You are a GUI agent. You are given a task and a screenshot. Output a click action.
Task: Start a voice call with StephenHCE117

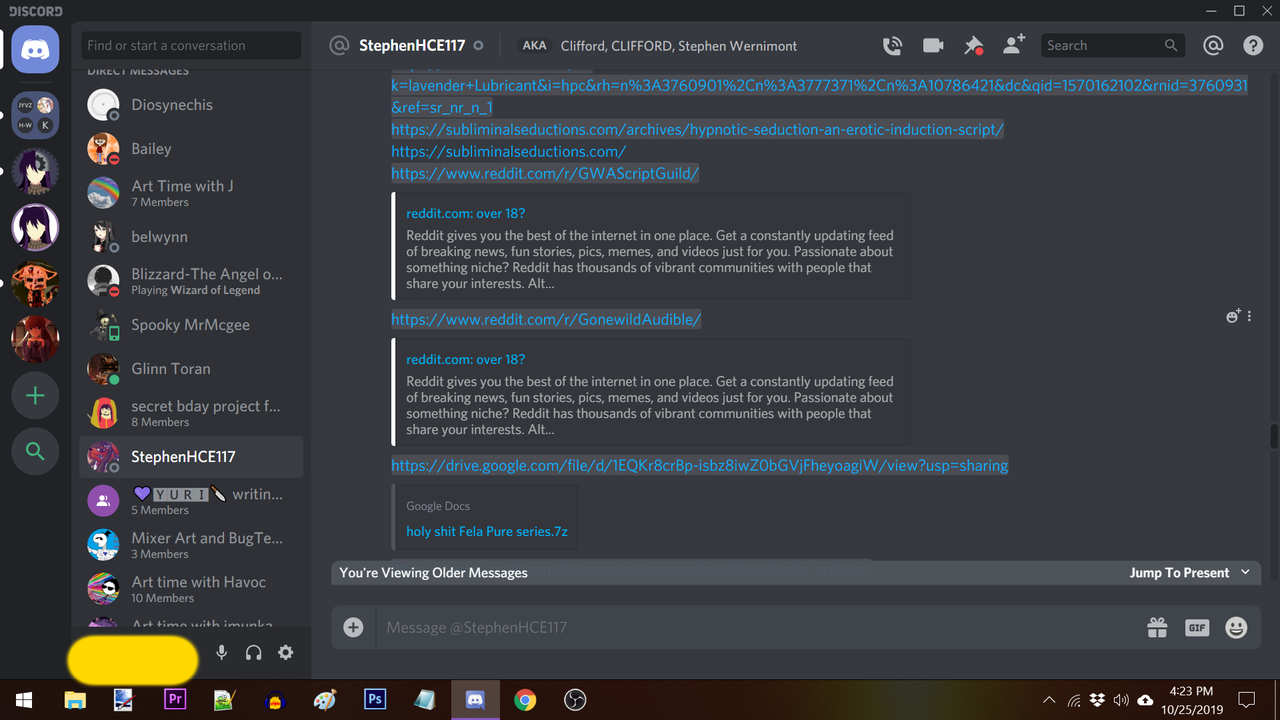[892, 45]
